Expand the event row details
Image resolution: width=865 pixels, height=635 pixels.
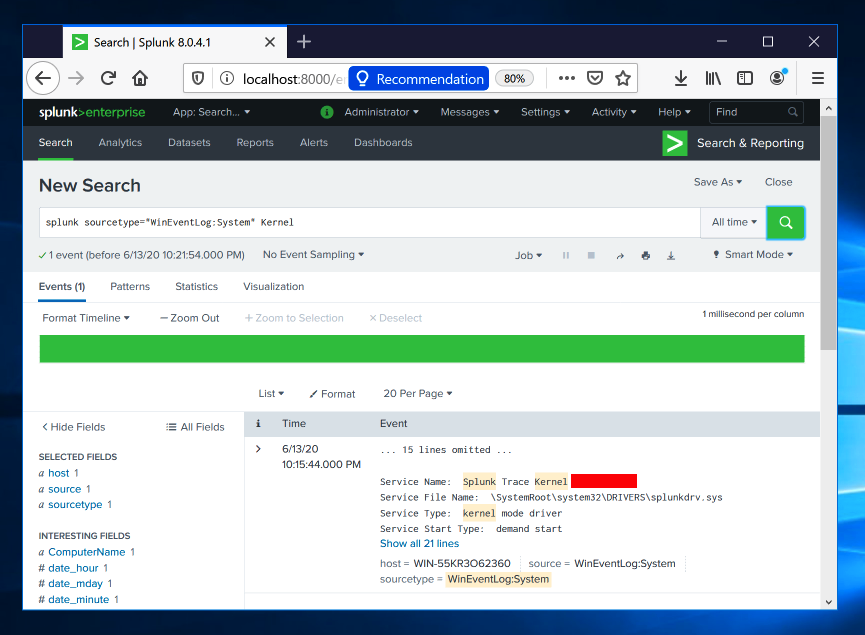258,449
